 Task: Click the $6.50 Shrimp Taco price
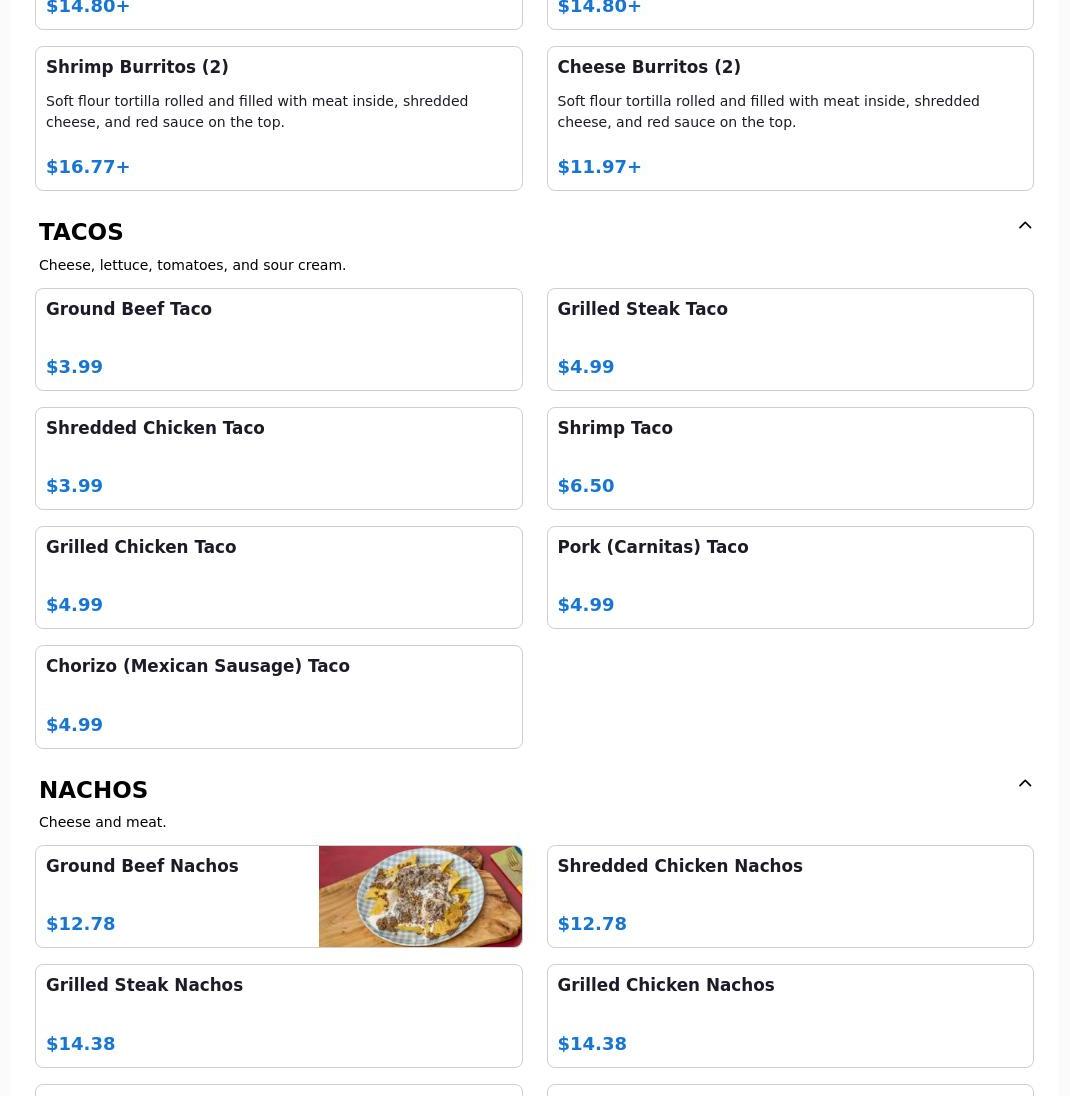click(586, 486)
